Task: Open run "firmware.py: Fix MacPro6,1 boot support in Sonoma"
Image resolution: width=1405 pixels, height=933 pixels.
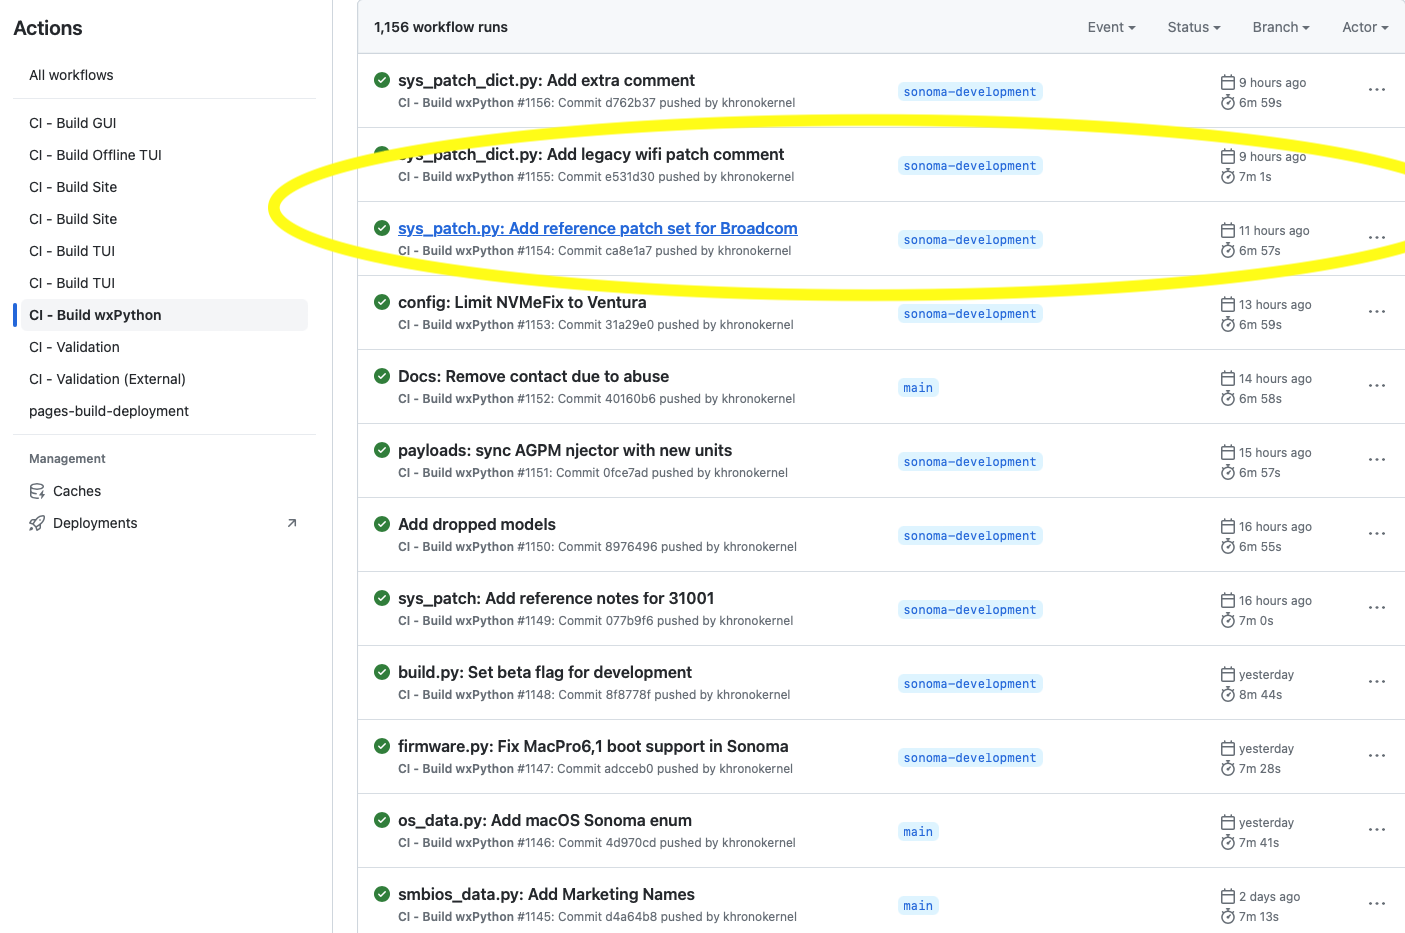Action: pos(593,746)
